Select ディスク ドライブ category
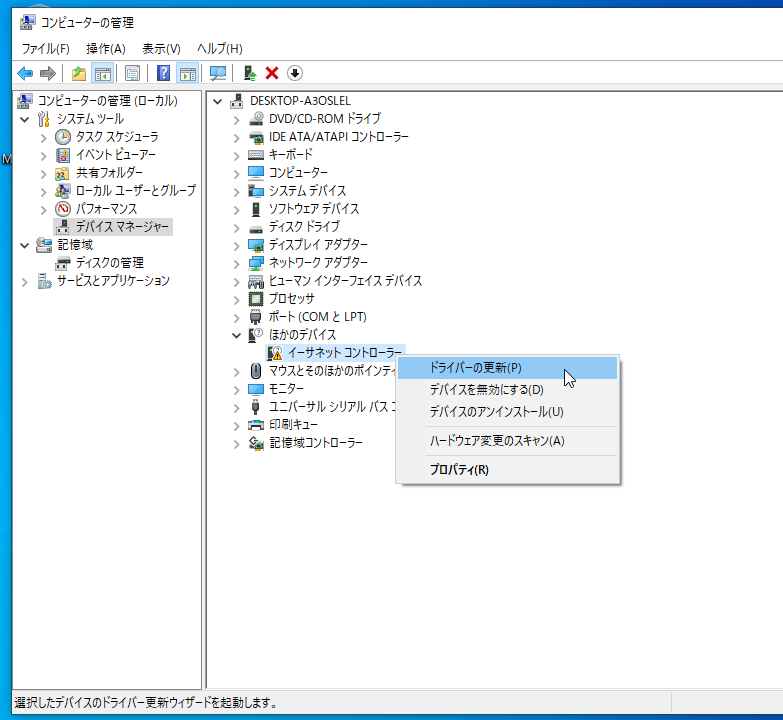The width and height of the screenshot is (783, 720). click(304, 227)
